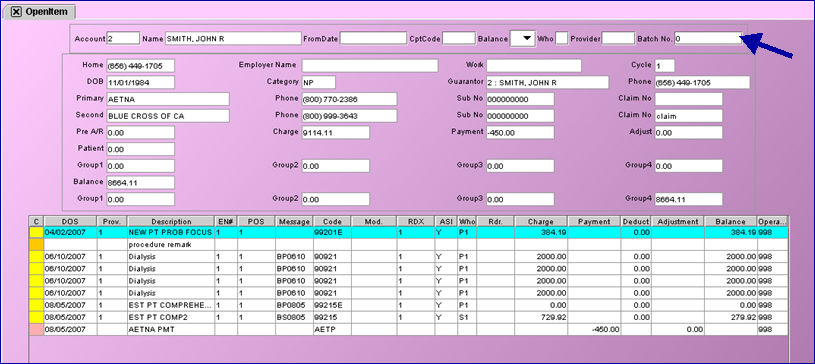Click the Guarantor field
This screenshot has height=364, width=815.
pyautogui.click(x=547, y=82)
